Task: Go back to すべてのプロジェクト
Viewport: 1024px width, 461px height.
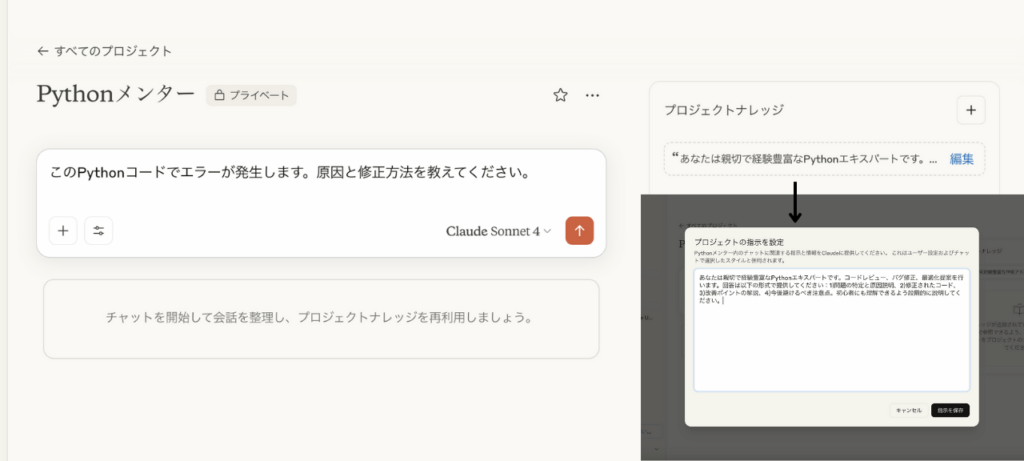Action: [104, 51]
